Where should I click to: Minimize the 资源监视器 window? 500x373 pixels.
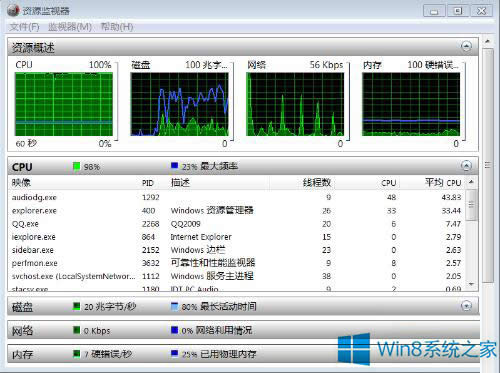pyautogui.click(x=434, y=11)
